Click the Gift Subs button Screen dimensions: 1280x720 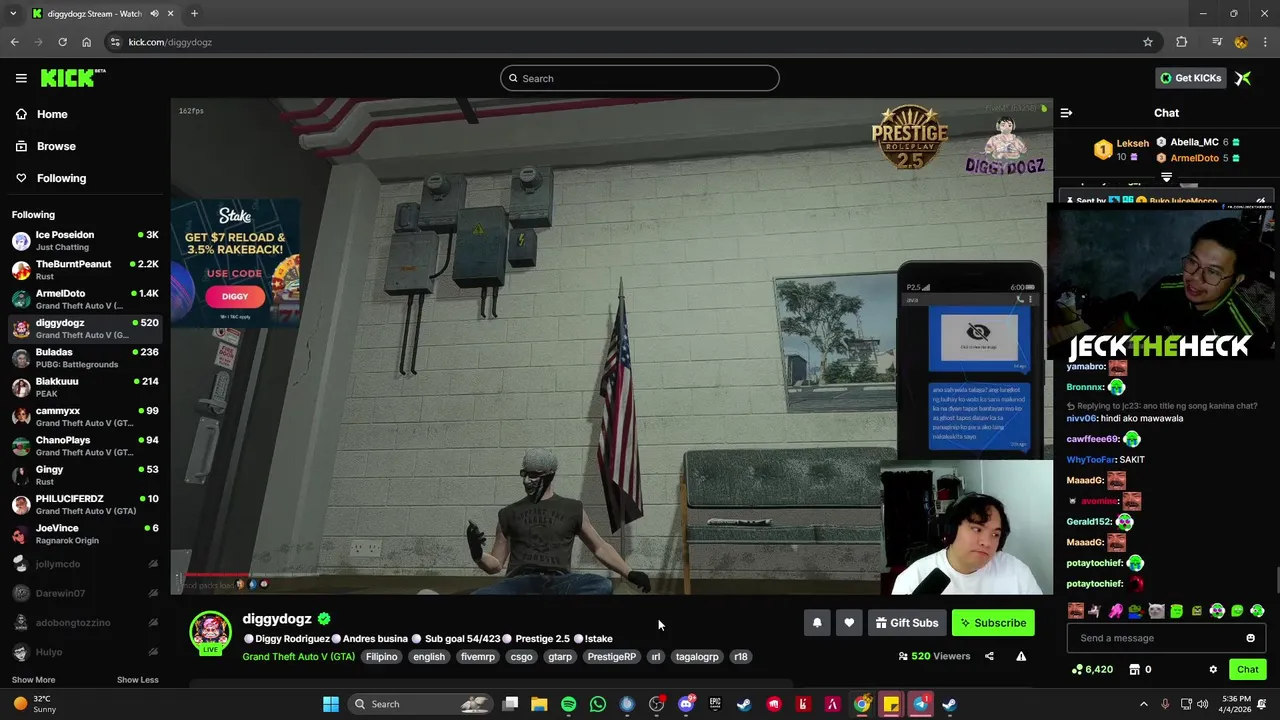tap(907, 623)
